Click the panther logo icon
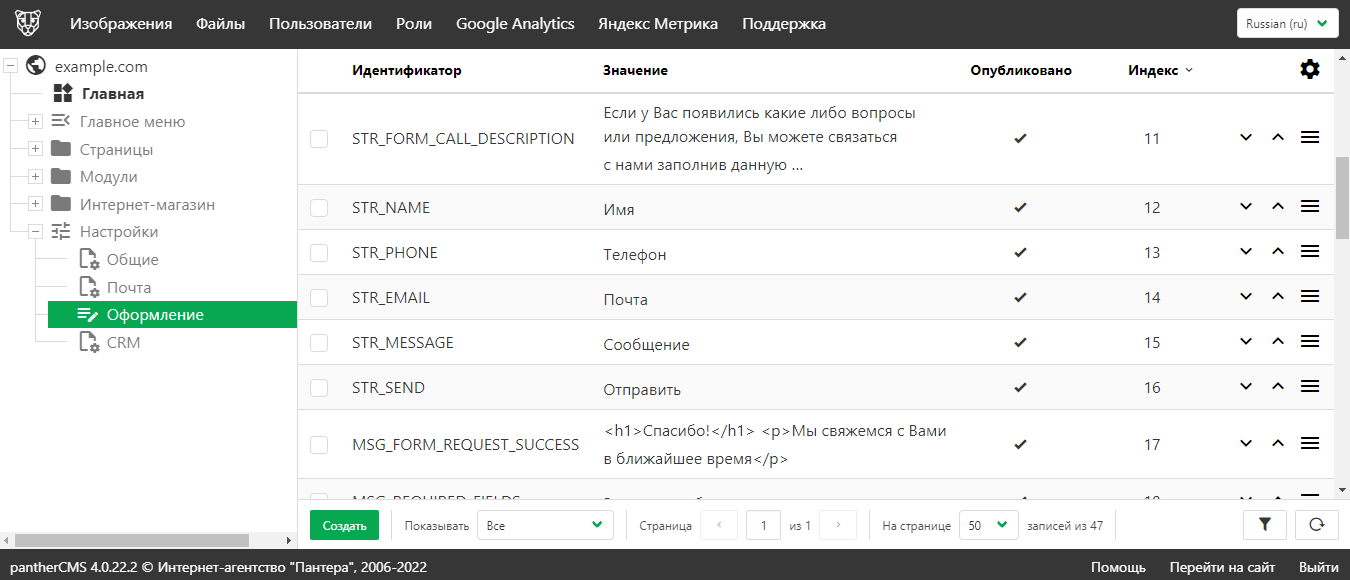 (x=28, y=24)
